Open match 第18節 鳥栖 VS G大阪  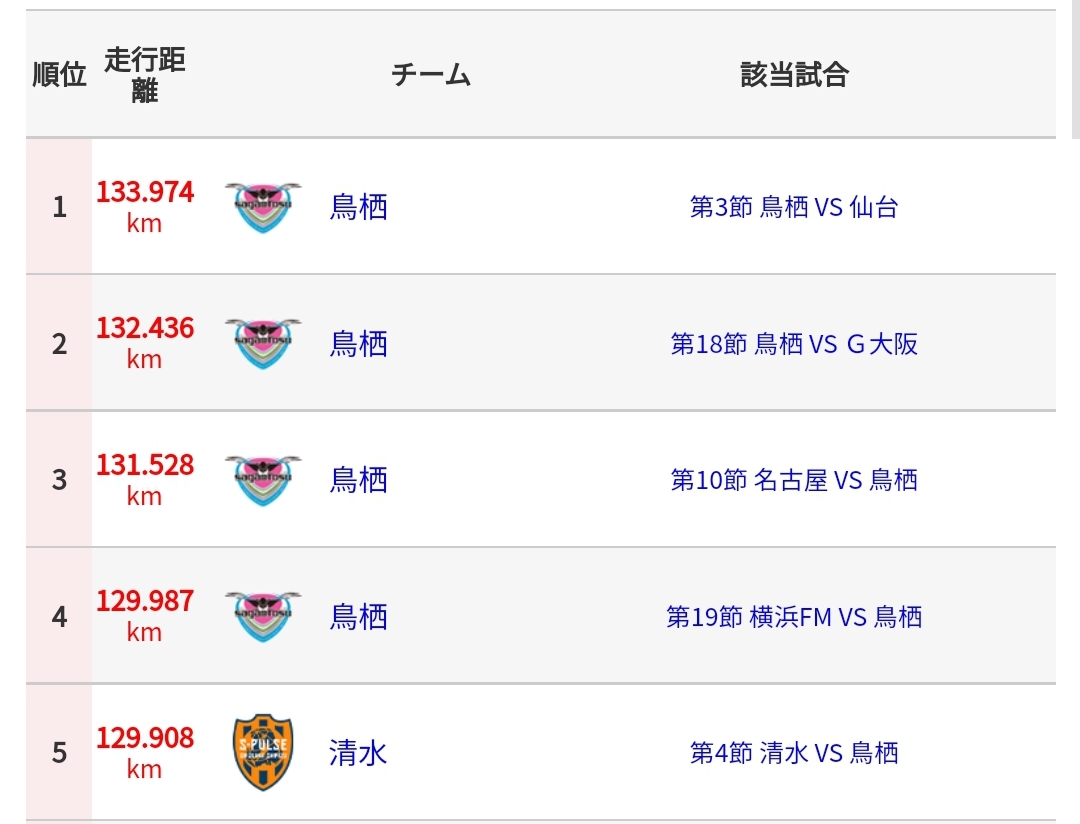[x=794, y=344]
